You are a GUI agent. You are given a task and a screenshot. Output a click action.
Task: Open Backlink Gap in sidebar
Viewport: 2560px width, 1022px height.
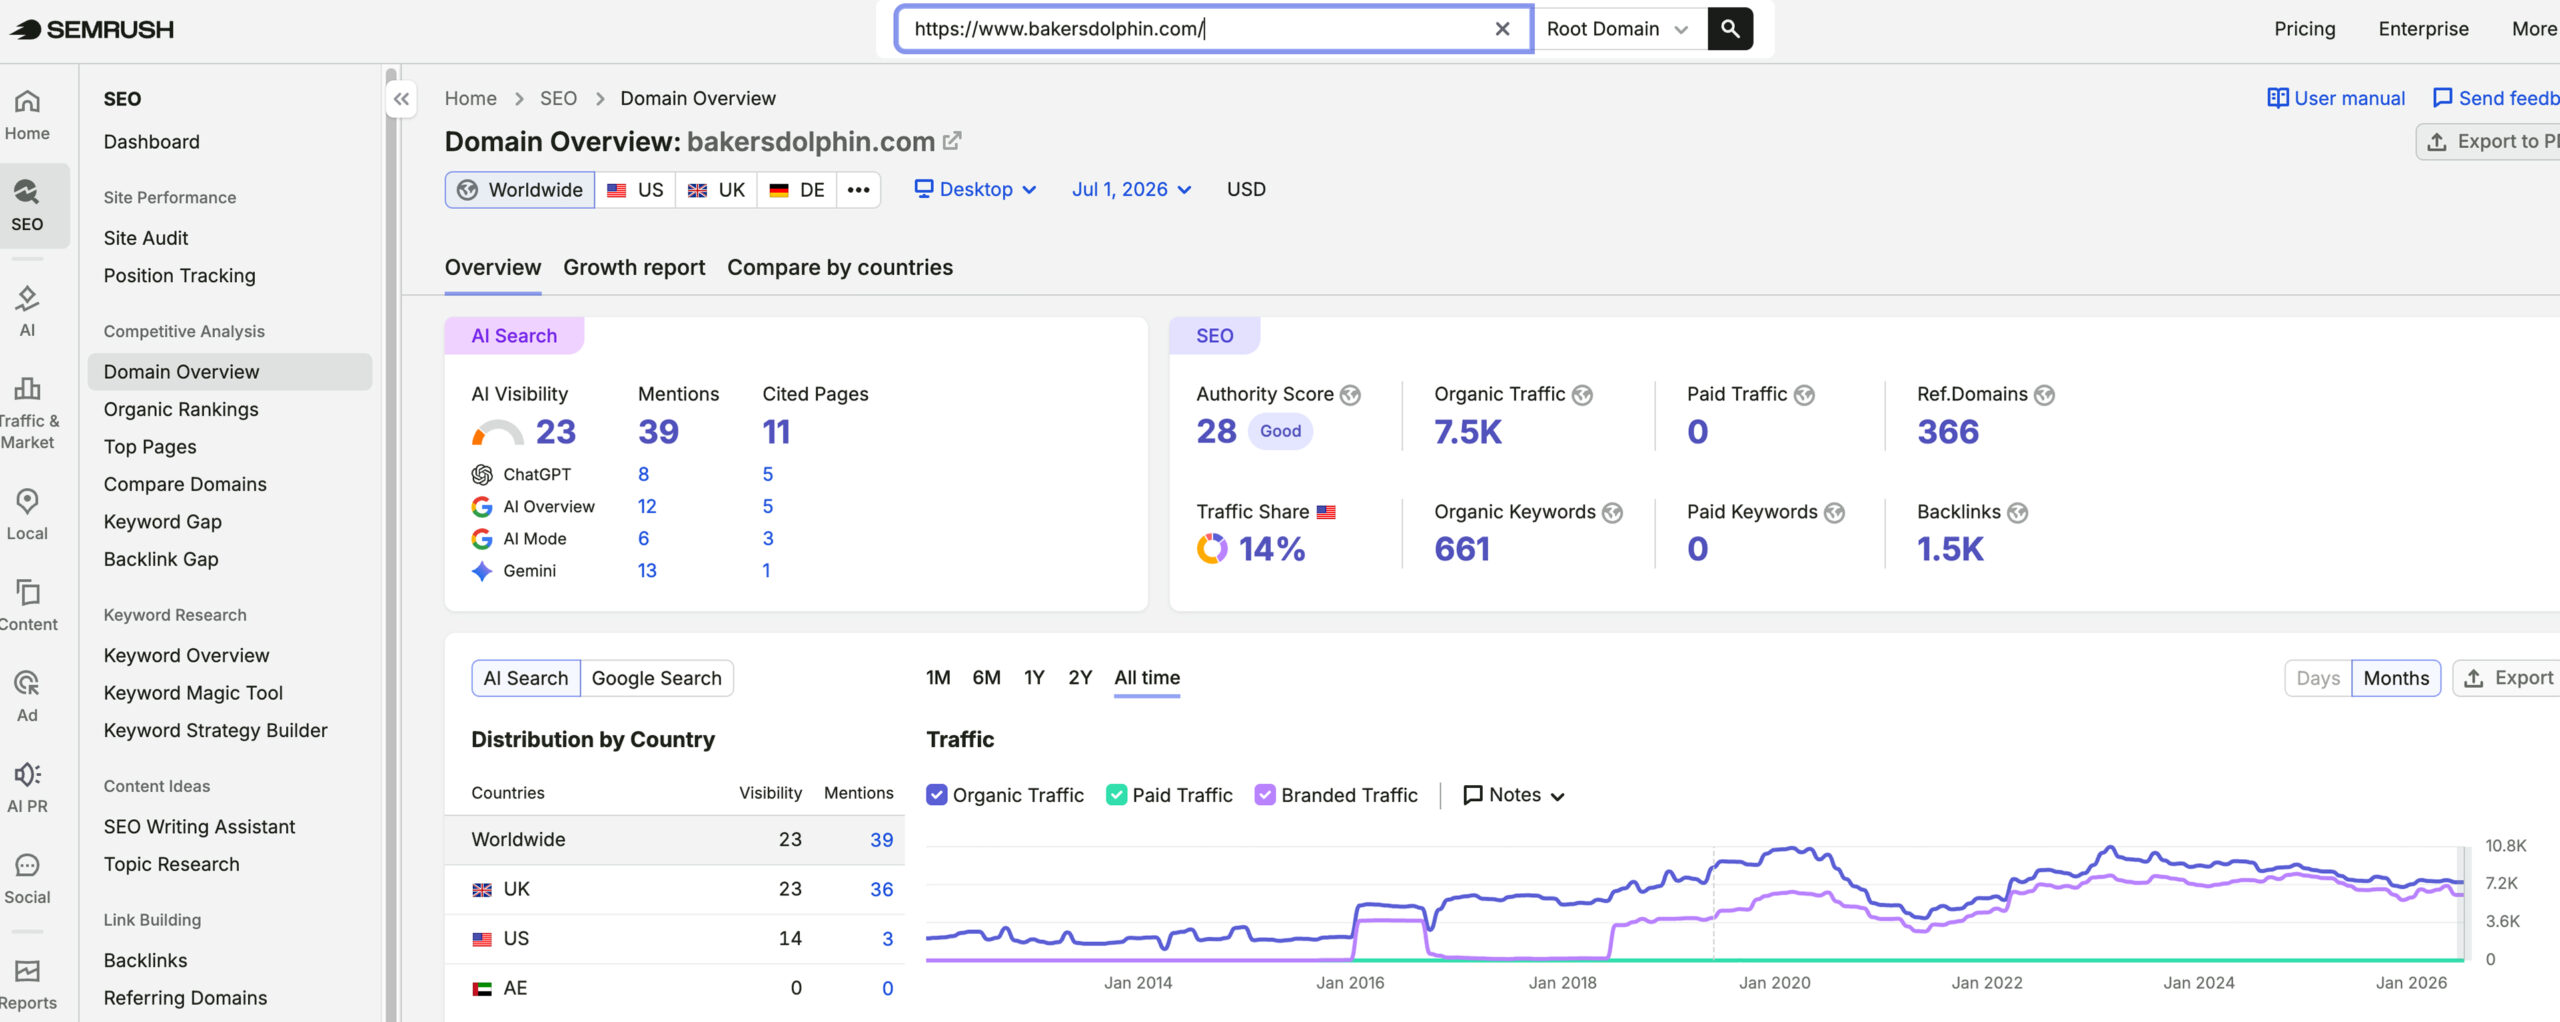161,559
